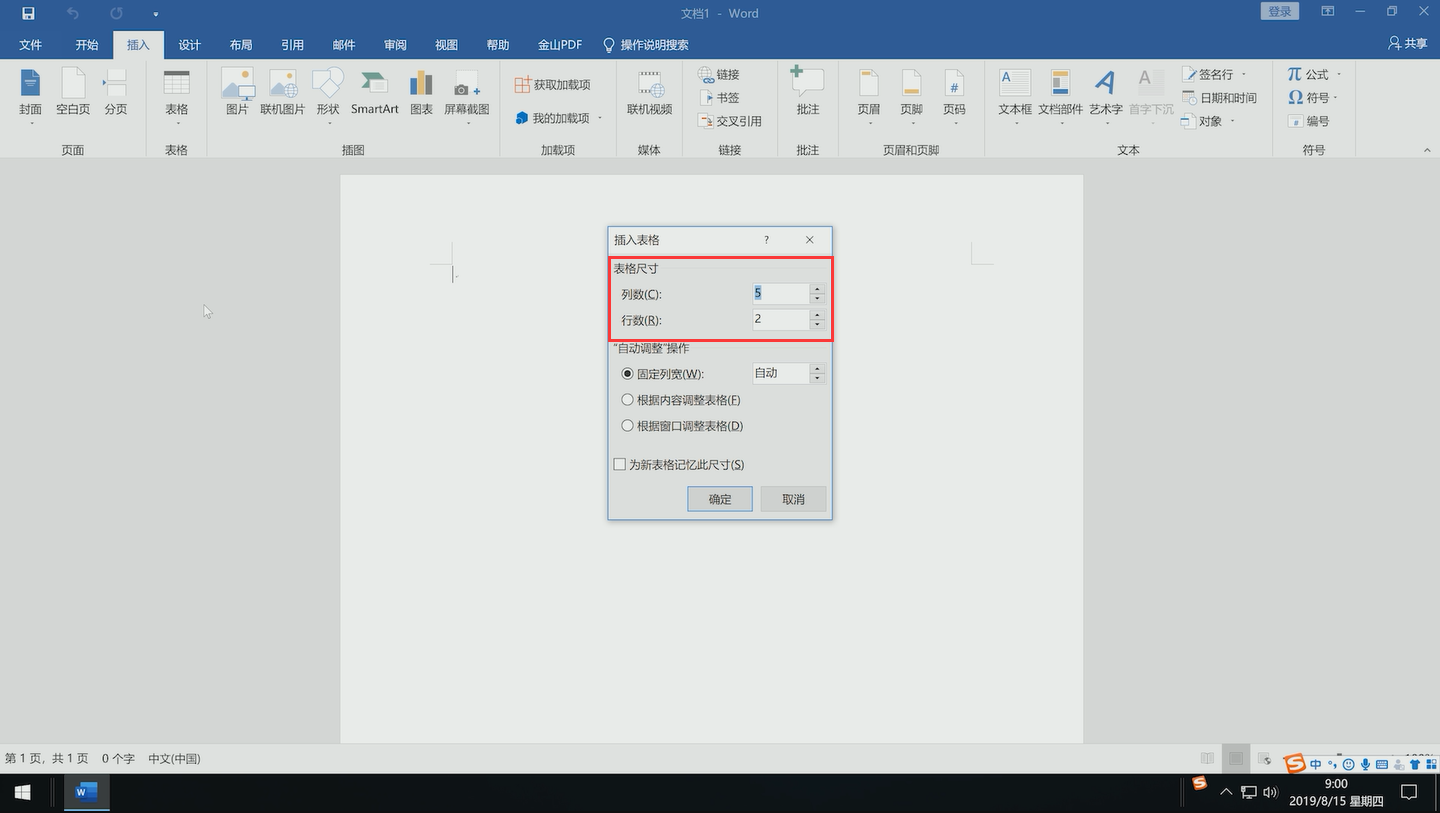Open the WordArt (艺术字) gallery
This screenshot has height=813, width=1440.
1105,97
